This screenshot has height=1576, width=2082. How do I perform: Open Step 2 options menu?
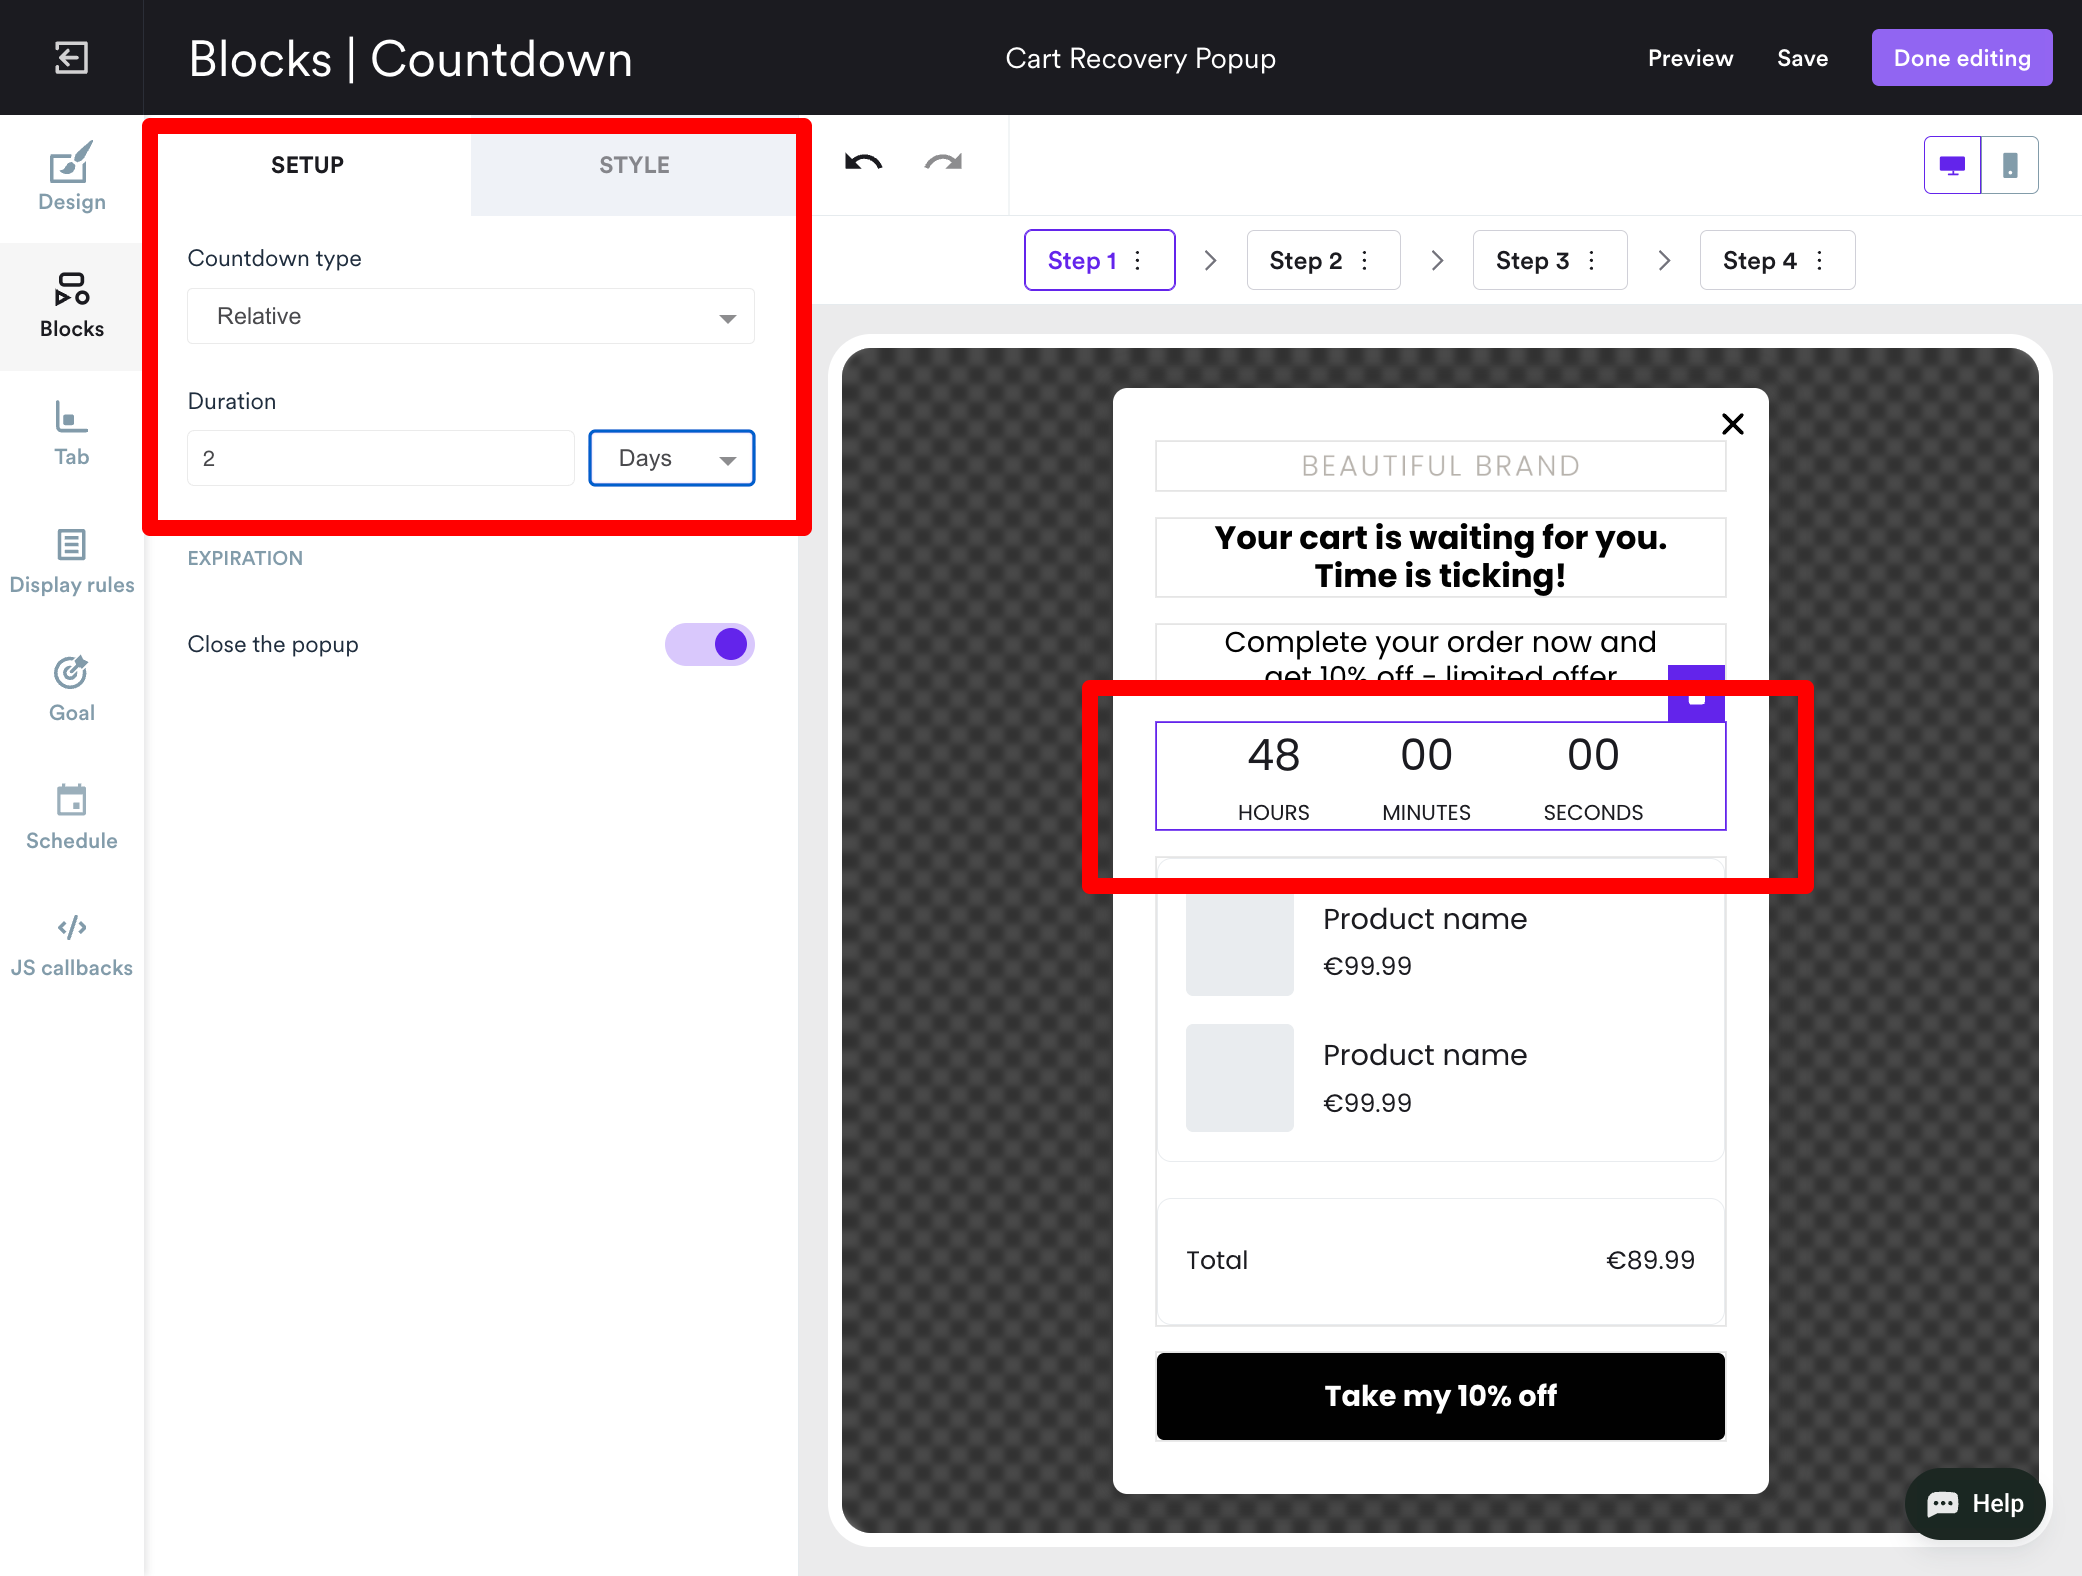click(1365, 261)
